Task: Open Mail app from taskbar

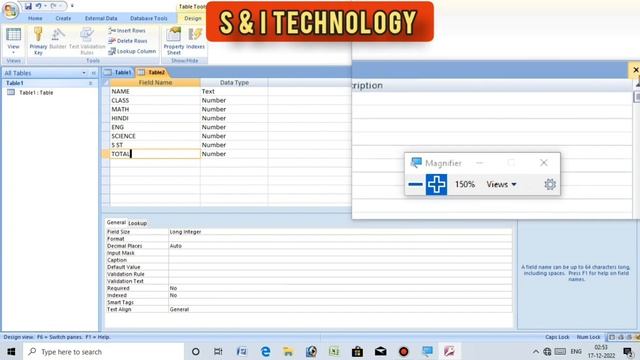Action: coord(380,351)
